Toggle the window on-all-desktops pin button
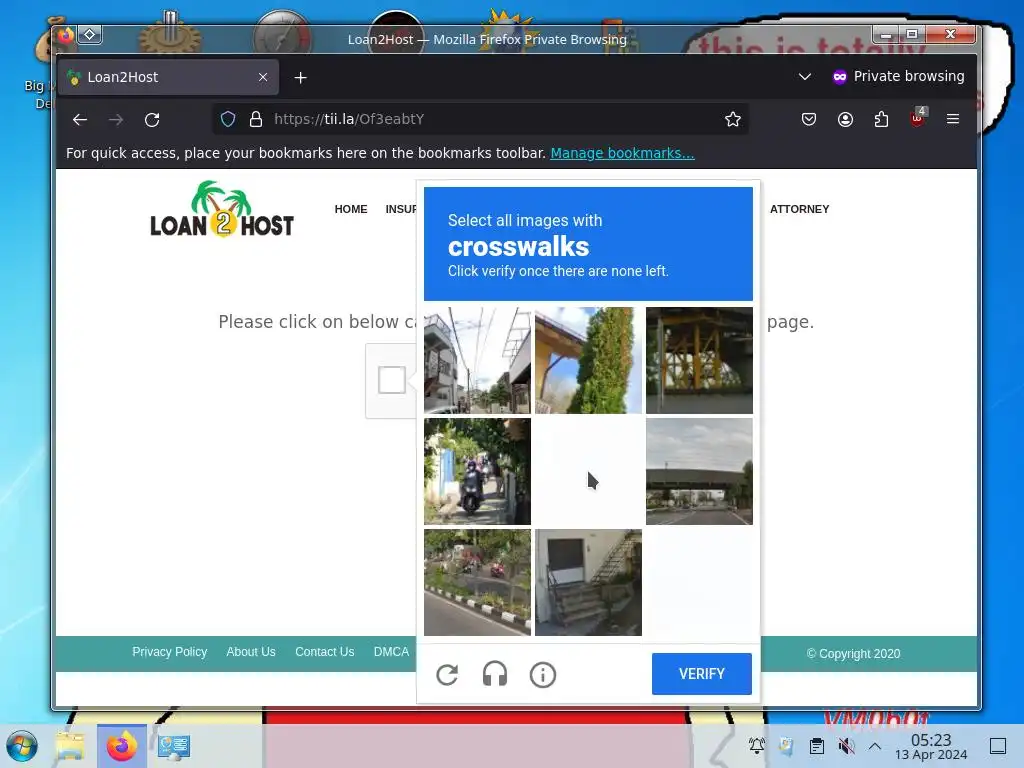Screen dimensions: 1024x768 (90, 35)
